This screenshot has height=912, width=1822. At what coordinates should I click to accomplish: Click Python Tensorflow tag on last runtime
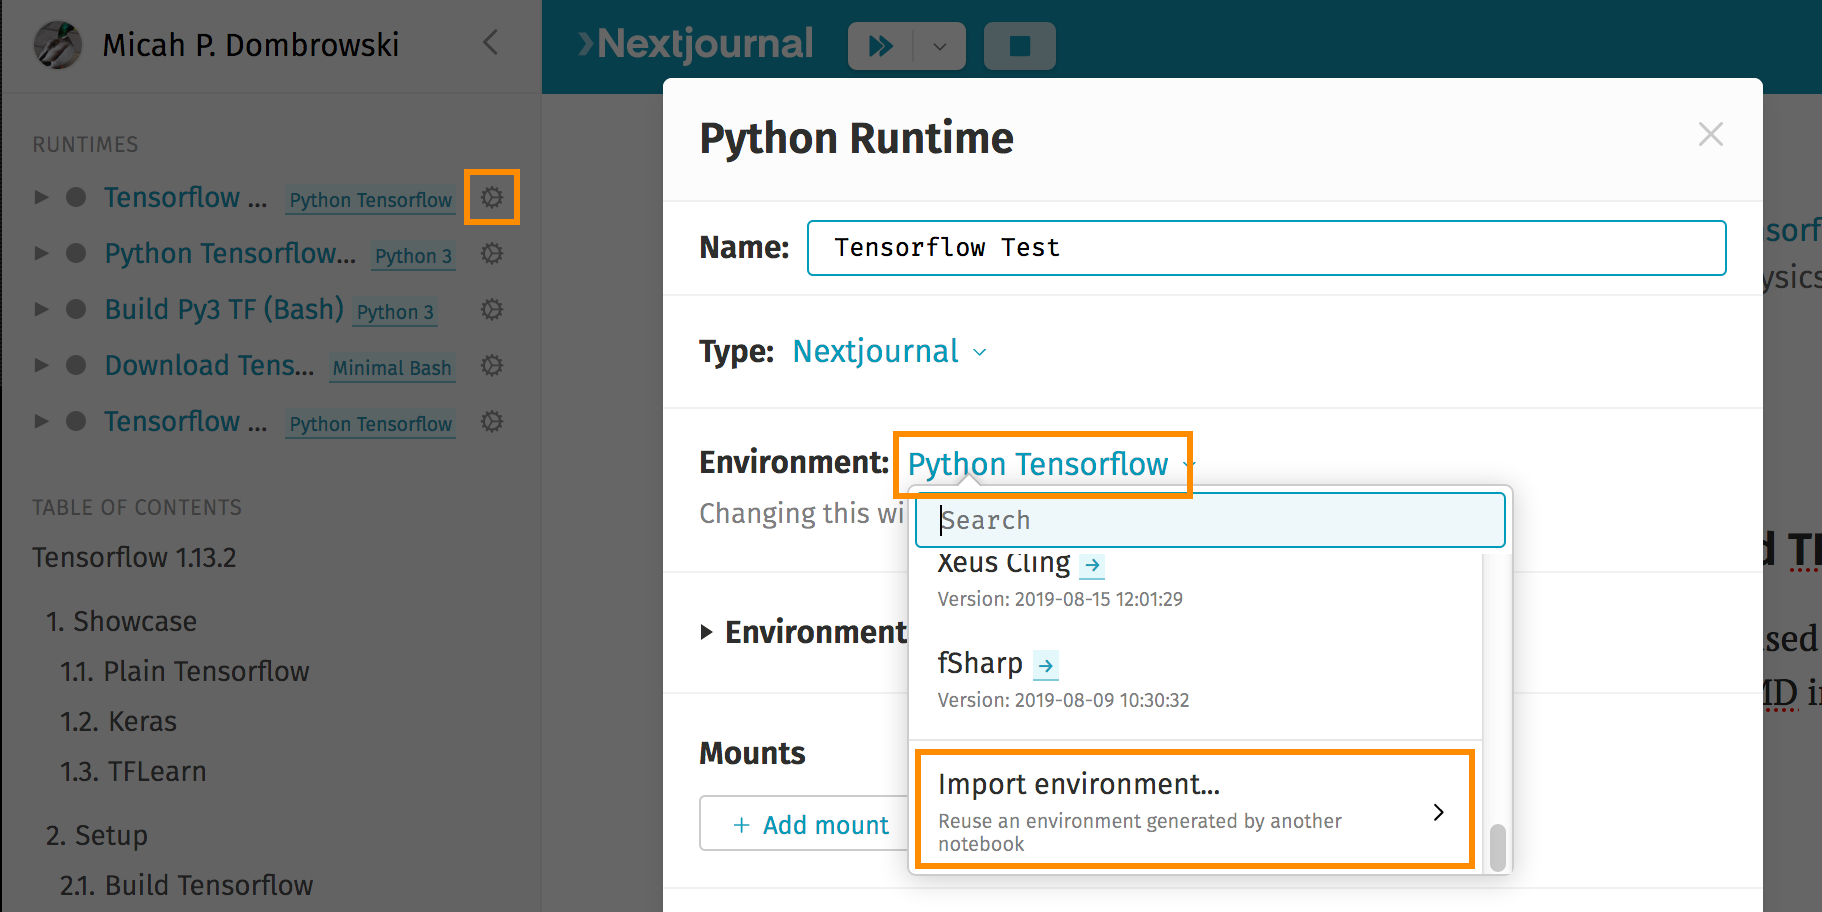click(371, 424)
